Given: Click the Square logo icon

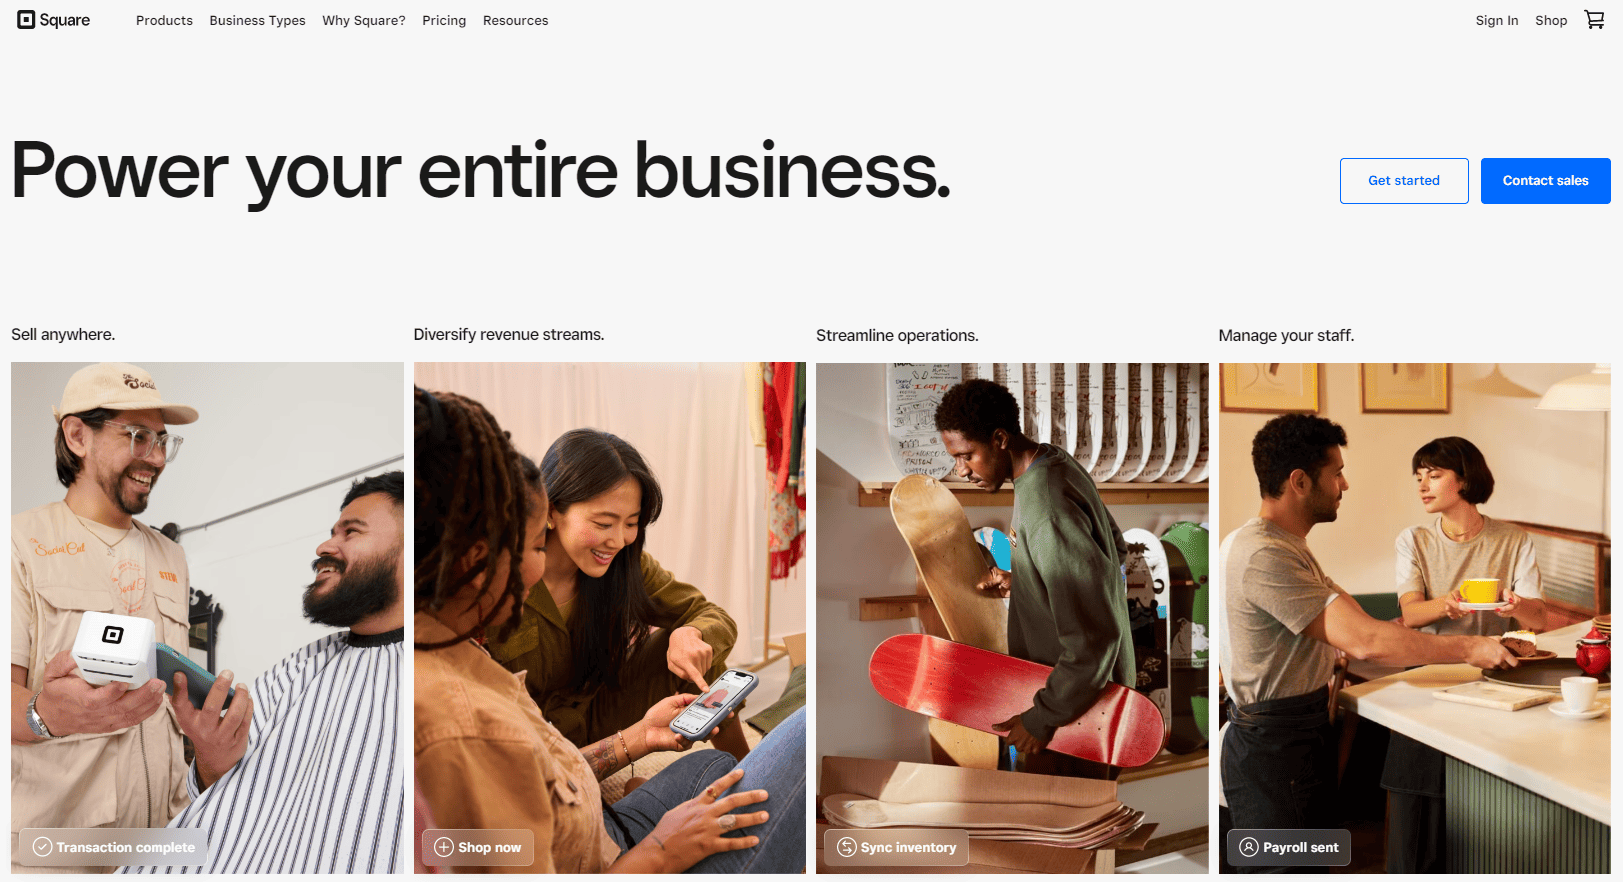Looking at the screenshot, I should coord(26,20).
